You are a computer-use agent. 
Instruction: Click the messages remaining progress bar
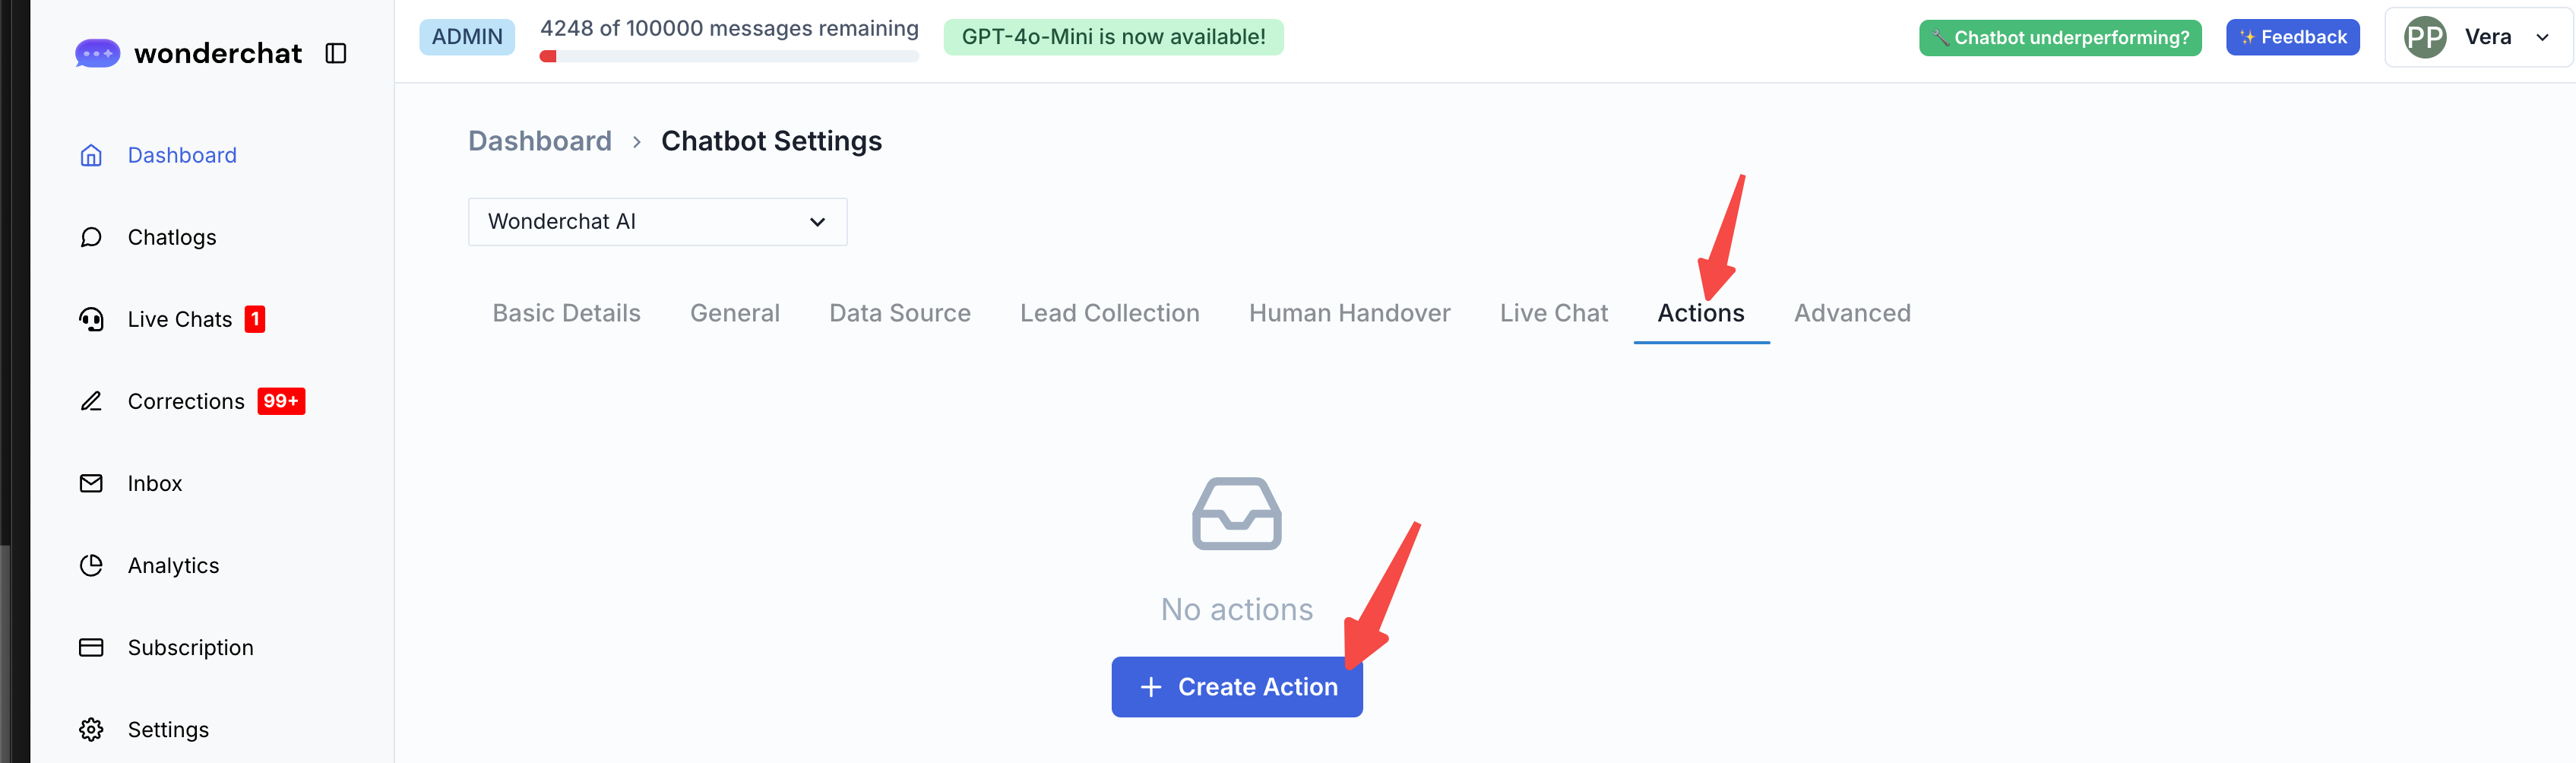(728, 57)
